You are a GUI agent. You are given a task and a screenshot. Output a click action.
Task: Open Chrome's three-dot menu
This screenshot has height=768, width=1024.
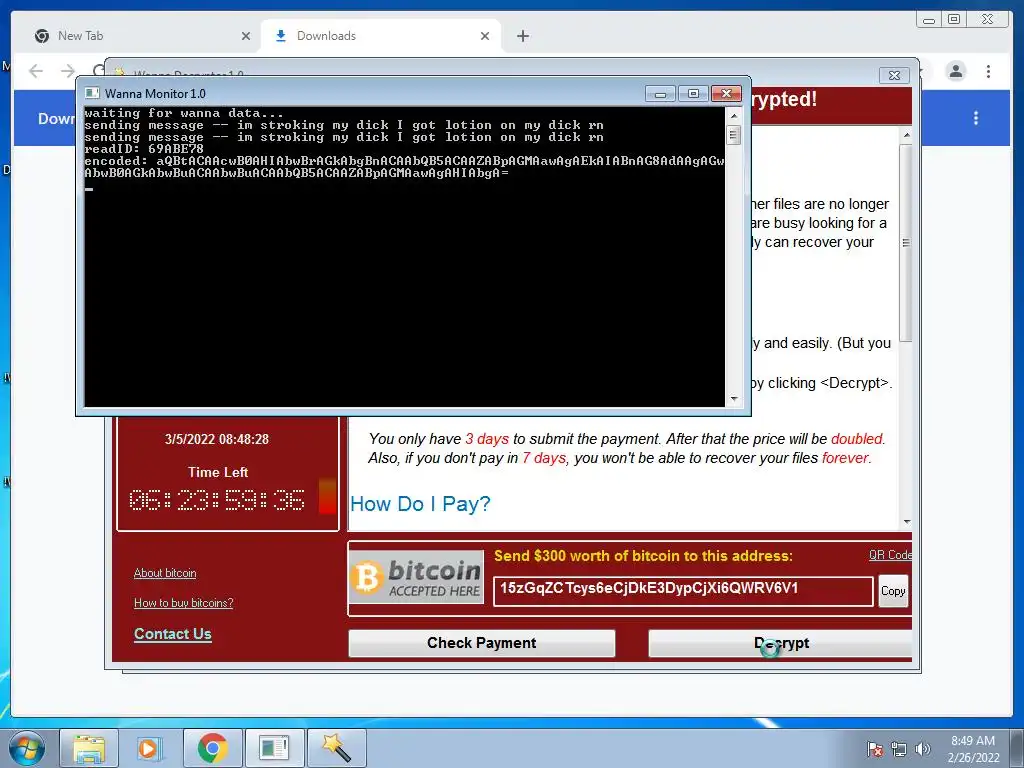coord(989,71)
